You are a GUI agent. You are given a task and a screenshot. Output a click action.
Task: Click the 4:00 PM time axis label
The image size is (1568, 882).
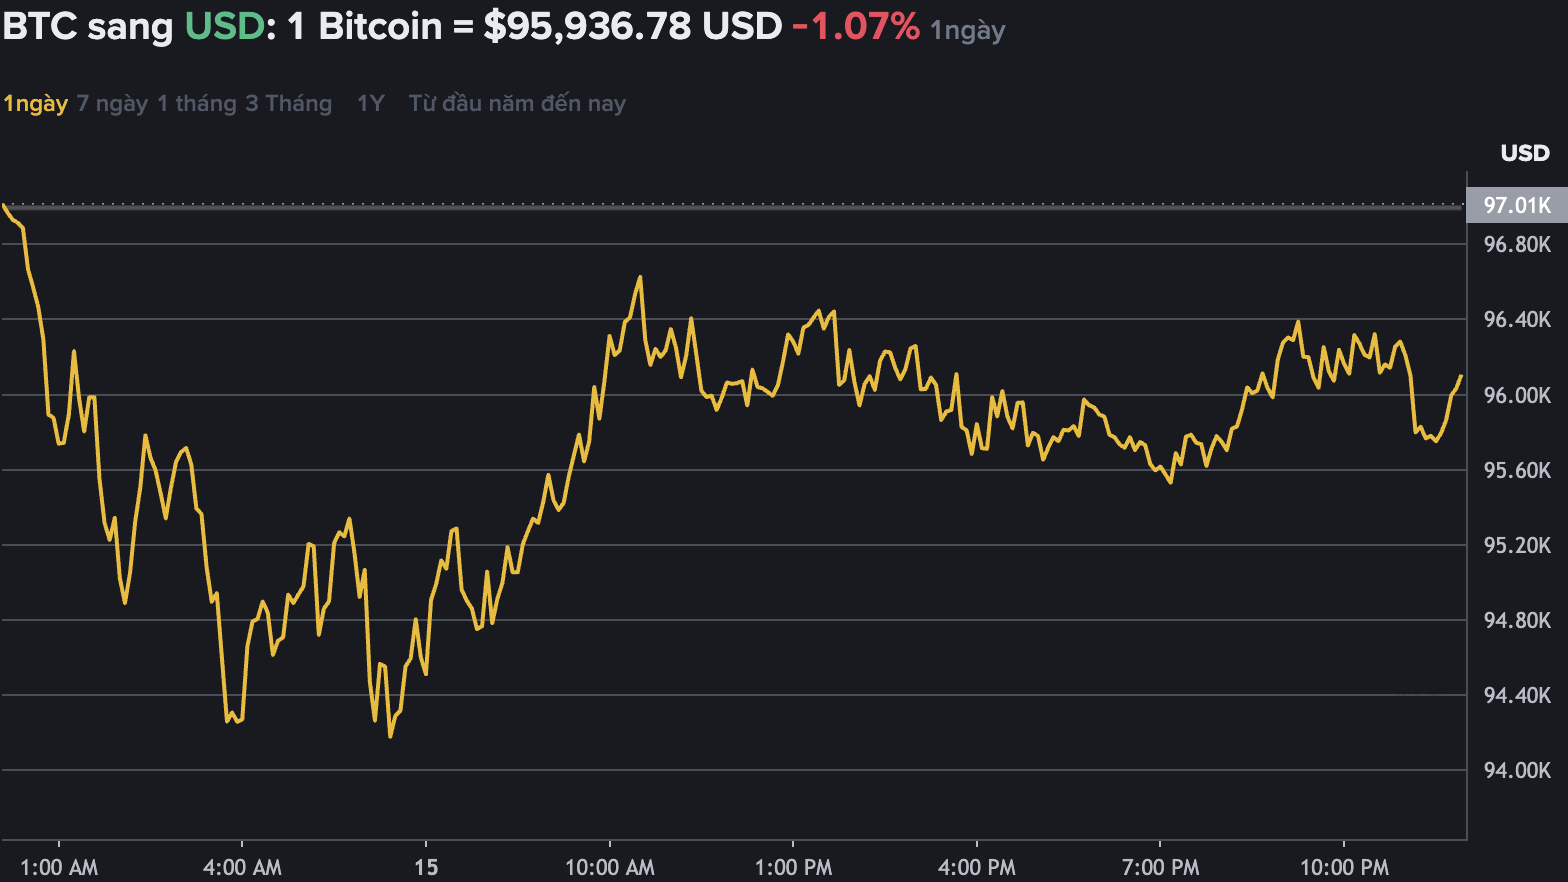[978, 867]
